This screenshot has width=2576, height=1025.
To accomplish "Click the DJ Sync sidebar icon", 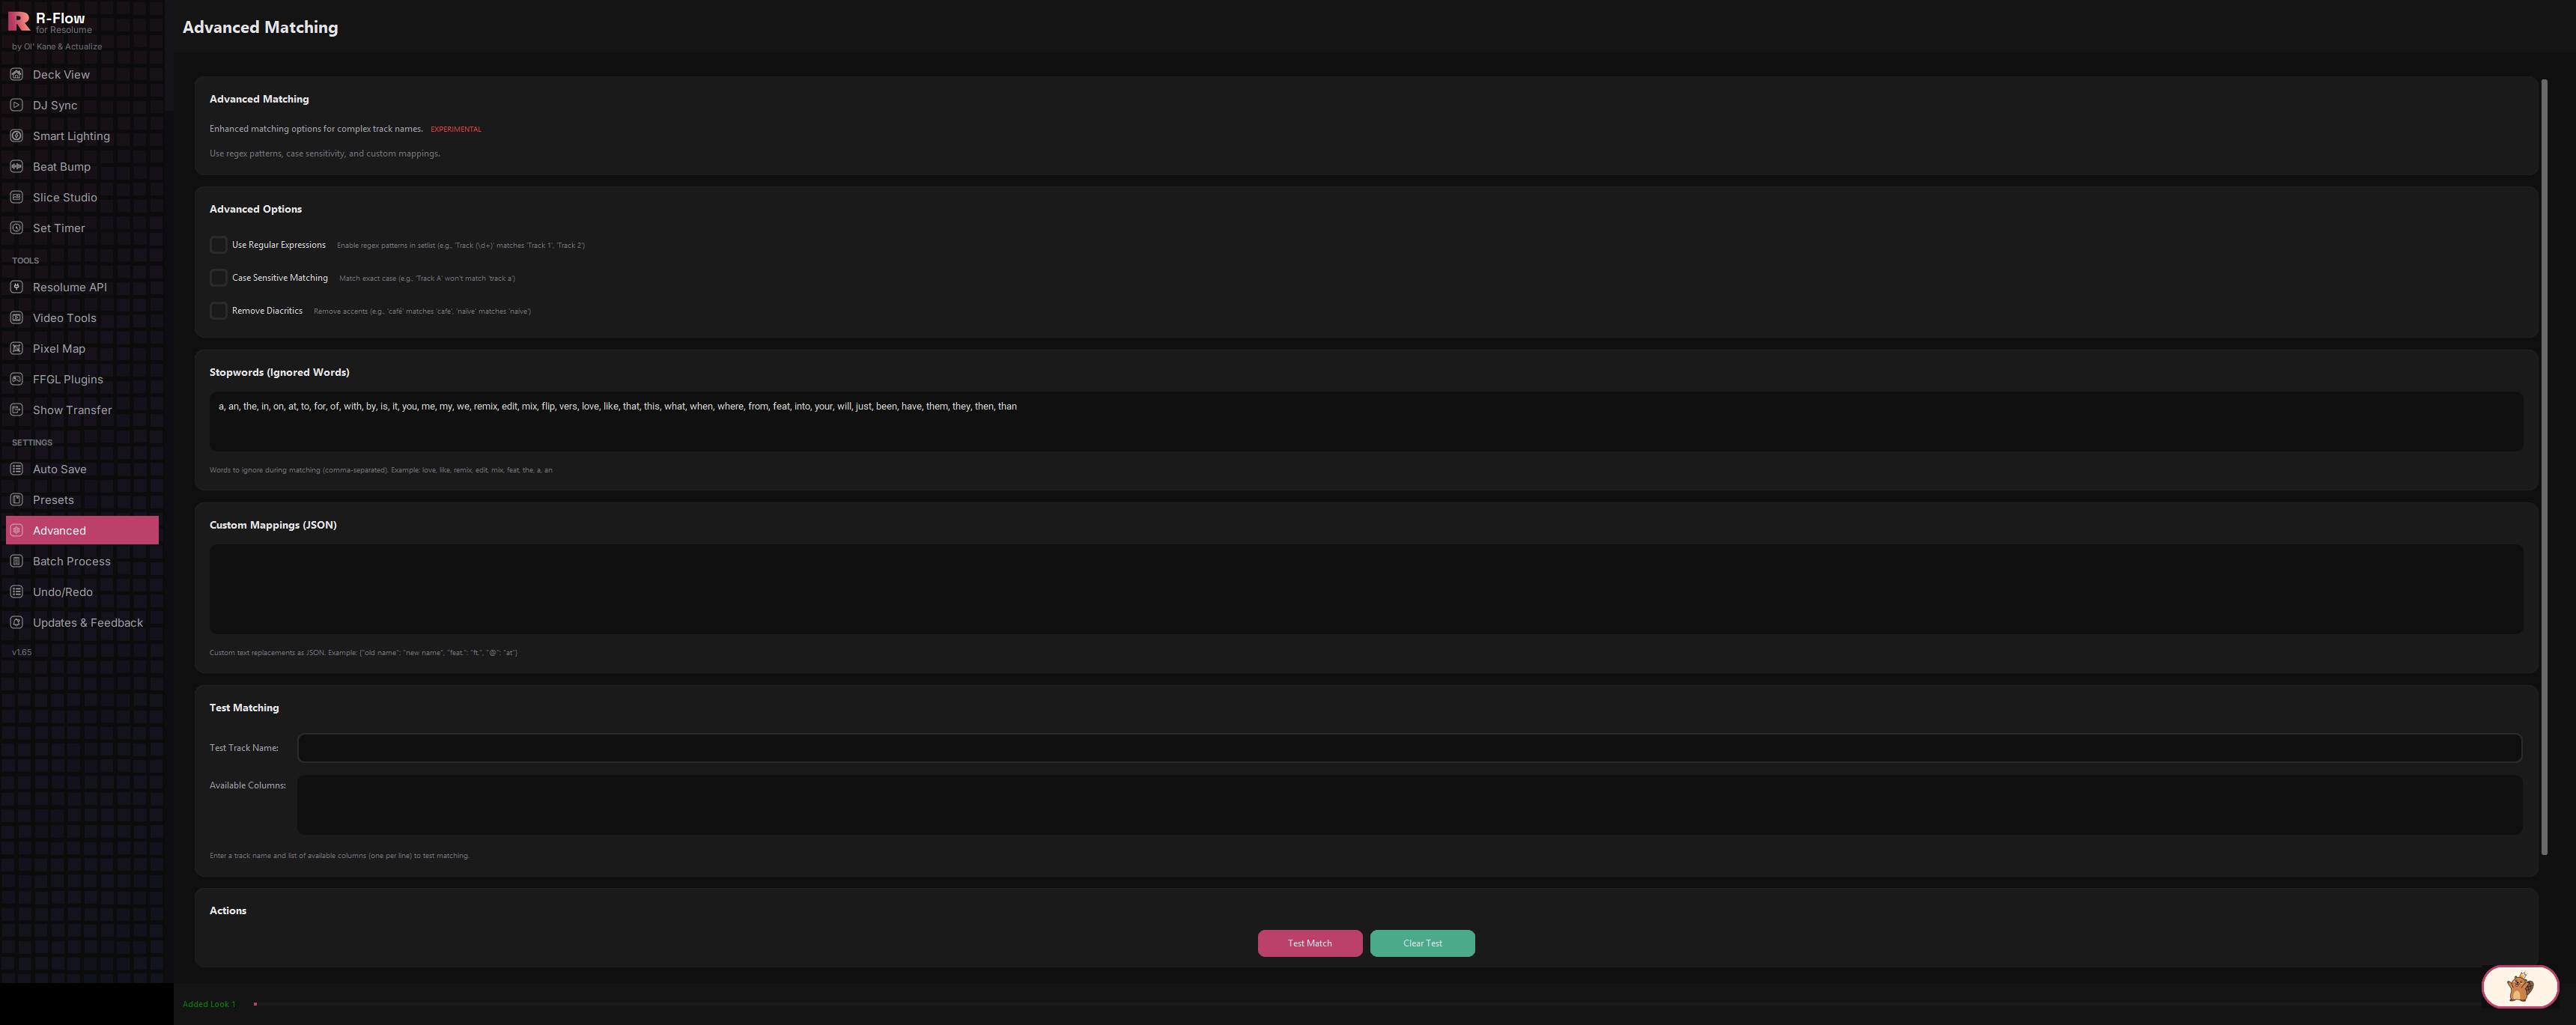I will click(16, 105).
